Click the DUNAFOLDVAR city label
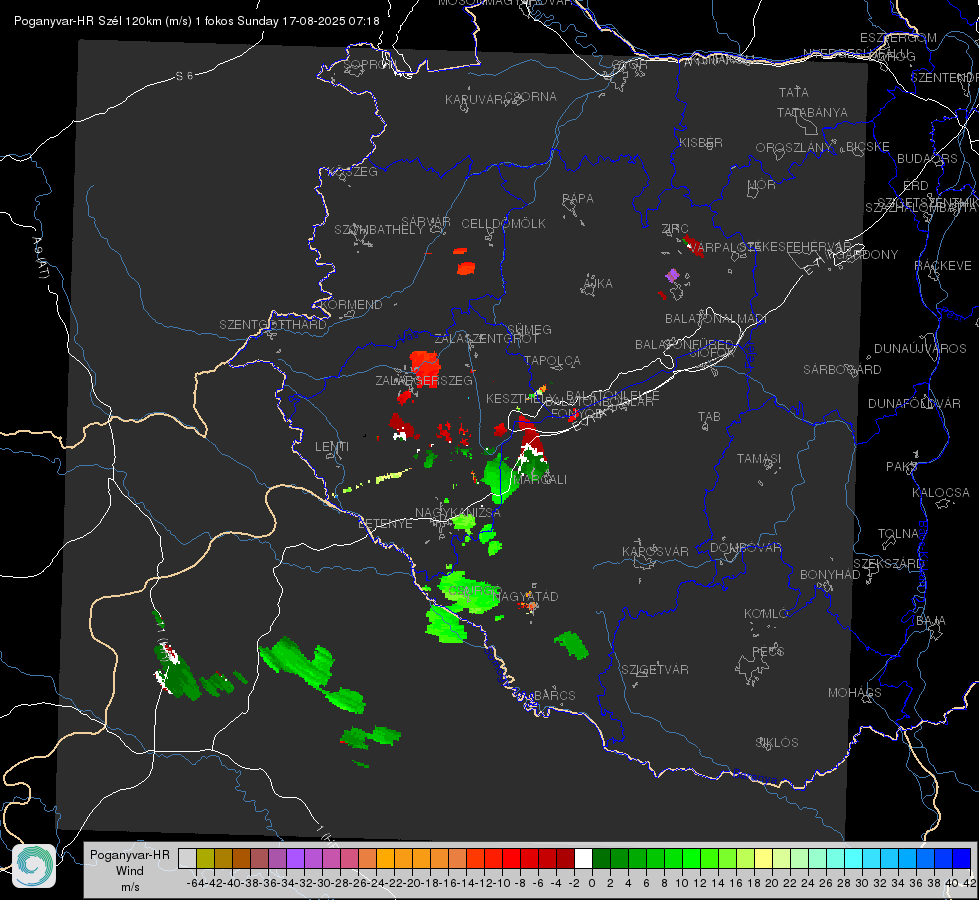Screen dimensions: 979x900 click(x=914, y=403)
